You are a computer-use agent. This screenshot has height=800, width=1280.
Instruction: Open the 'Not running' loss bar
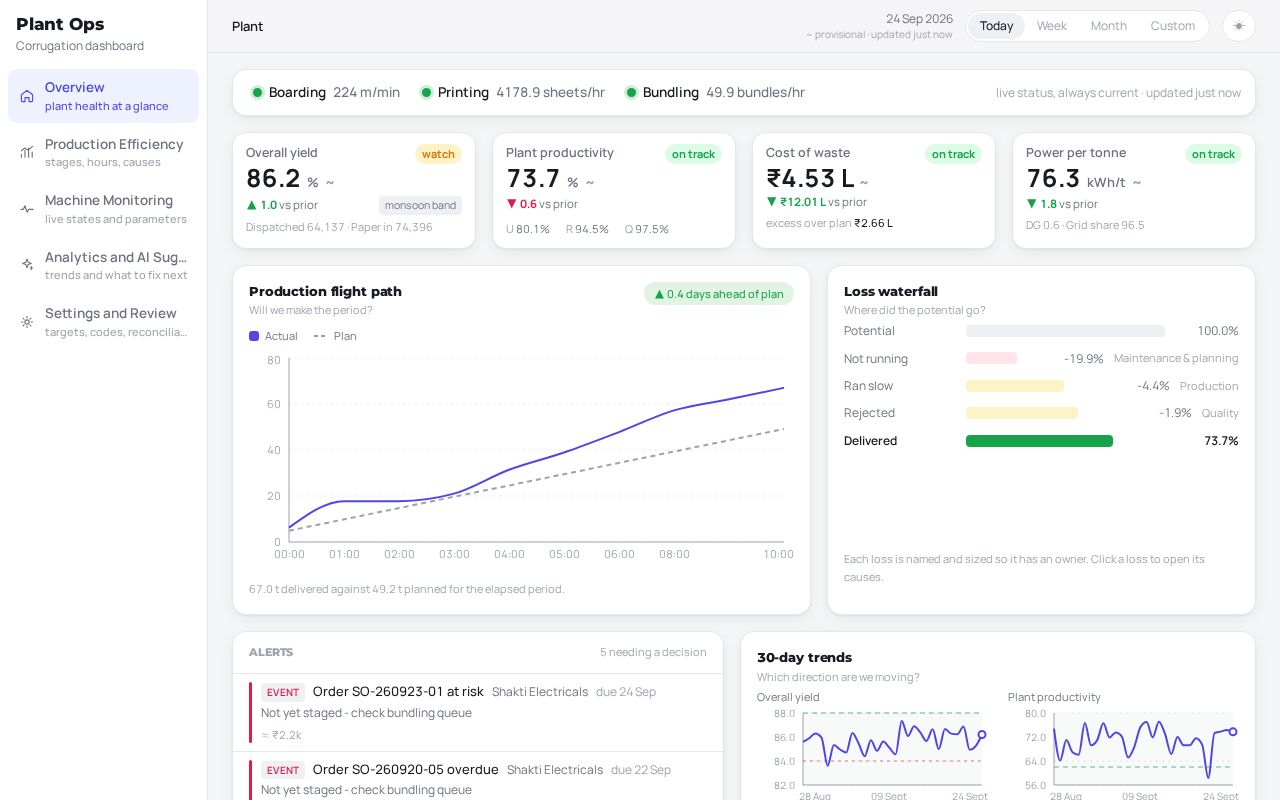click(991, 358)
